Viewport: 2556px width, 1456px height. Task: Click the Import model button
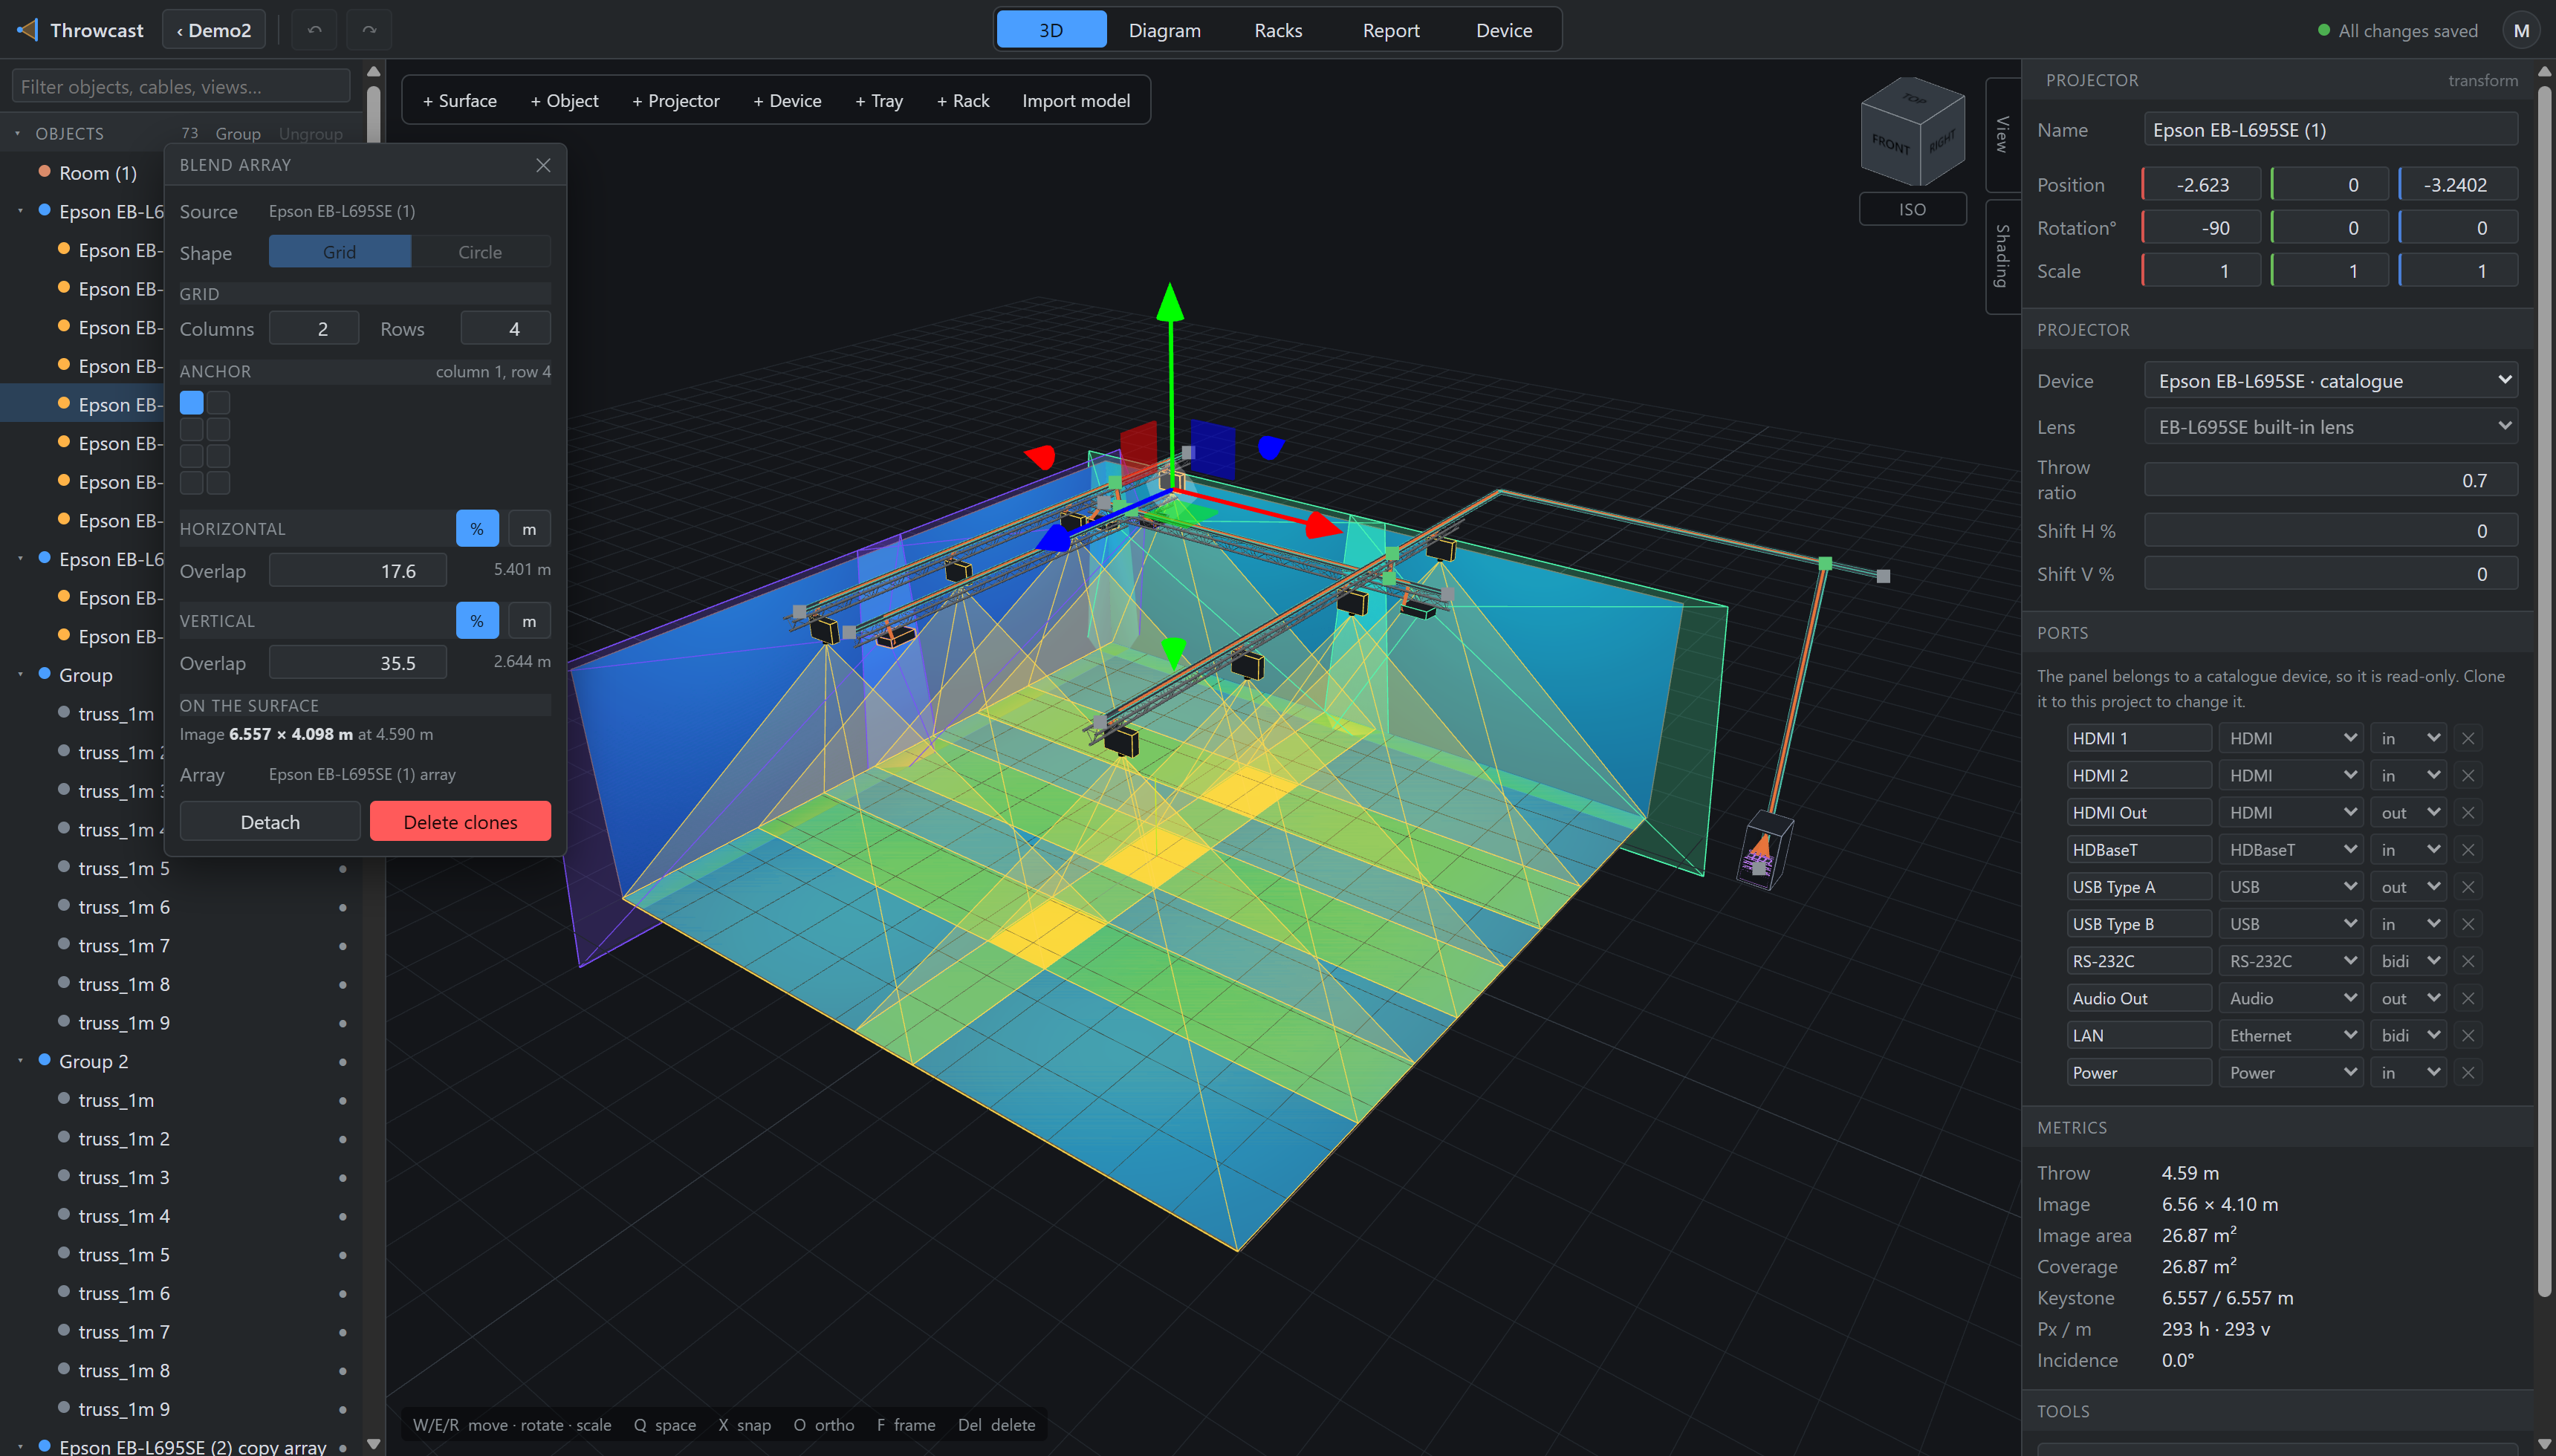pos(1076,101)
